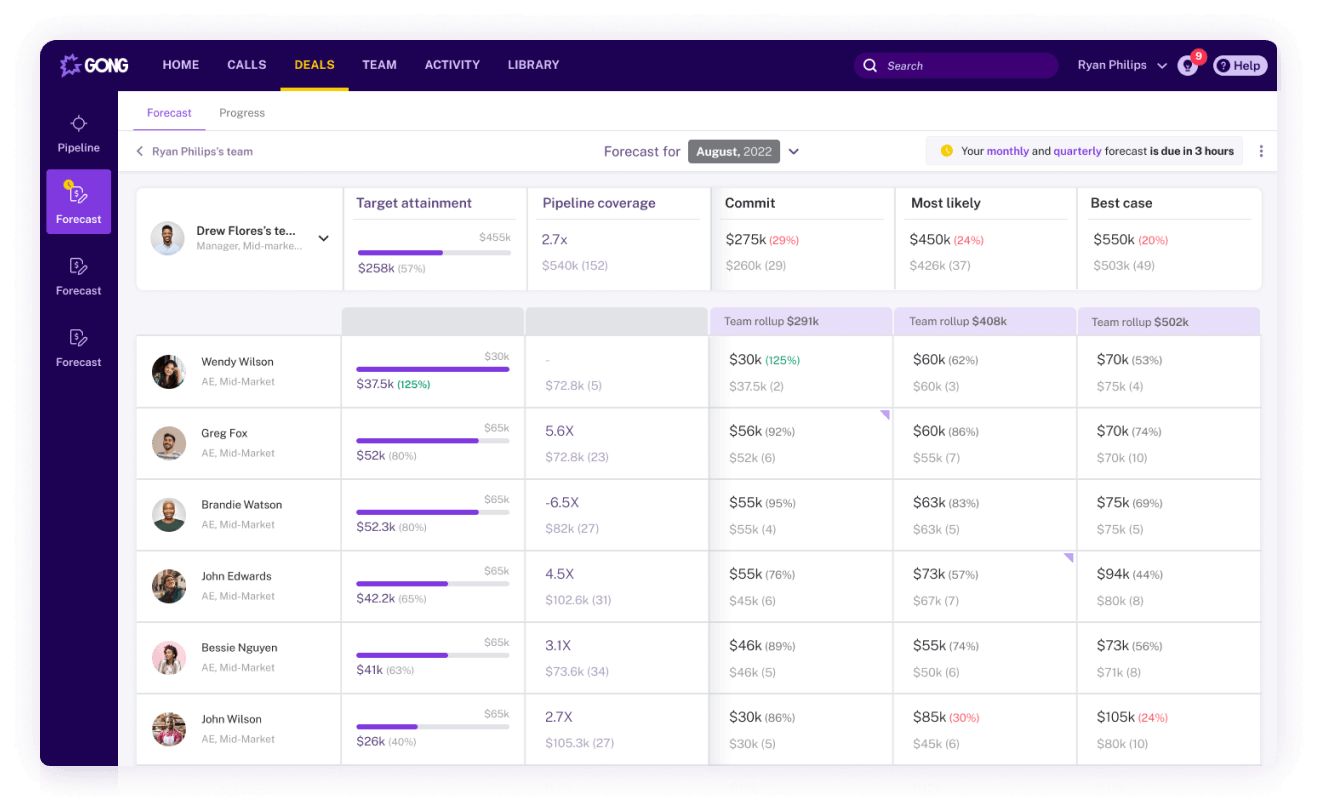Open the three-dot menu beside the forecast reminder
Image resolution: width=1317 pixels, height=806 pixels.
[1261, 151]
